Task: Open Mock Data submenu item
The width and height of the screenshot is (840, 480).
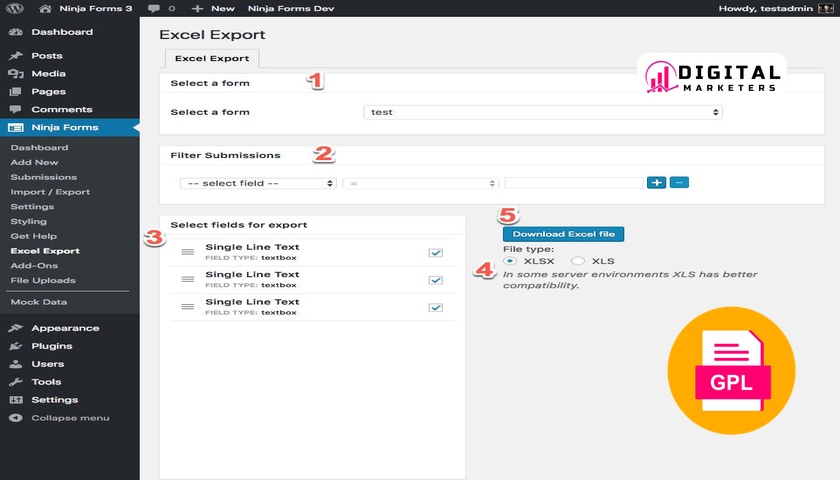Action: [x=39, y=302]
